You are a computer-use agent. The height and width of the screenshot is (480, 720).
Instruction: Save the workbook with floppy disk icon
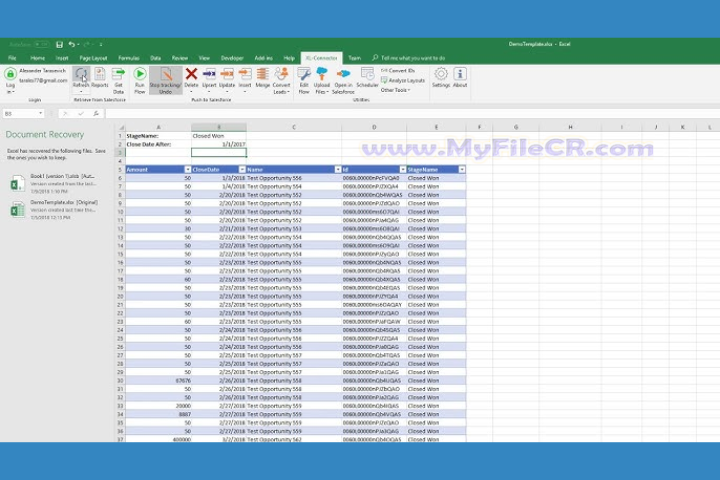[59, 45]
